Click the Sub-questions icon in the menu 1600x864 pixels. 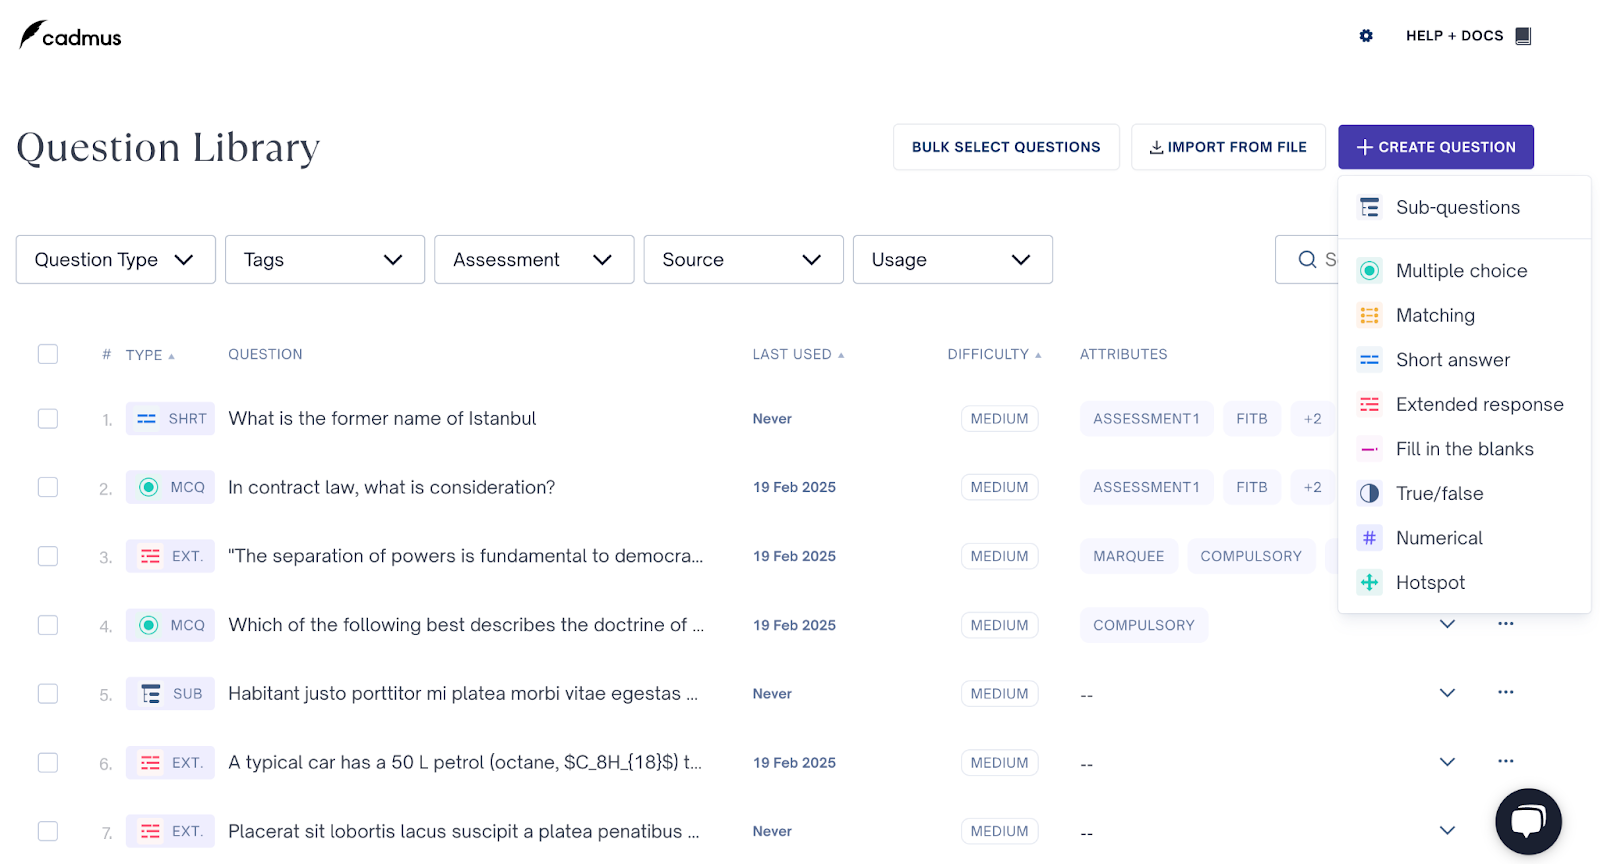[x=1370, y=207]
